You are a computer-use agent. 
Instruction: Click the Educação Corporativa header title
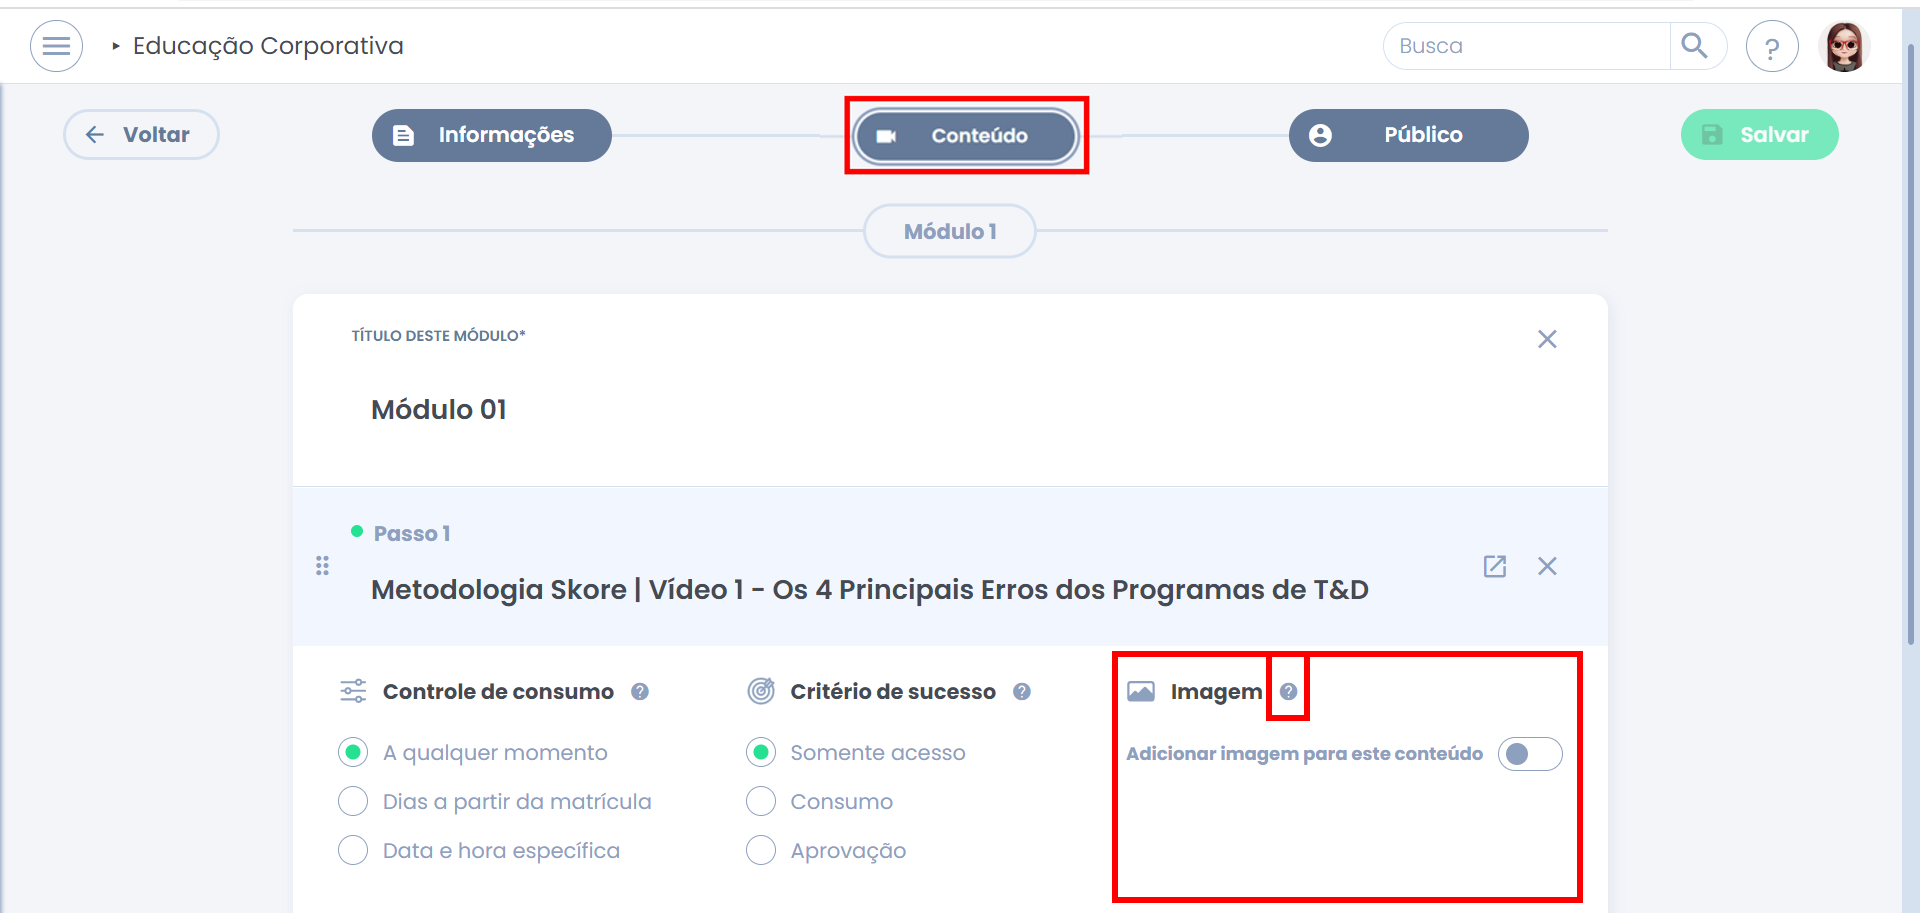[268, 46]
